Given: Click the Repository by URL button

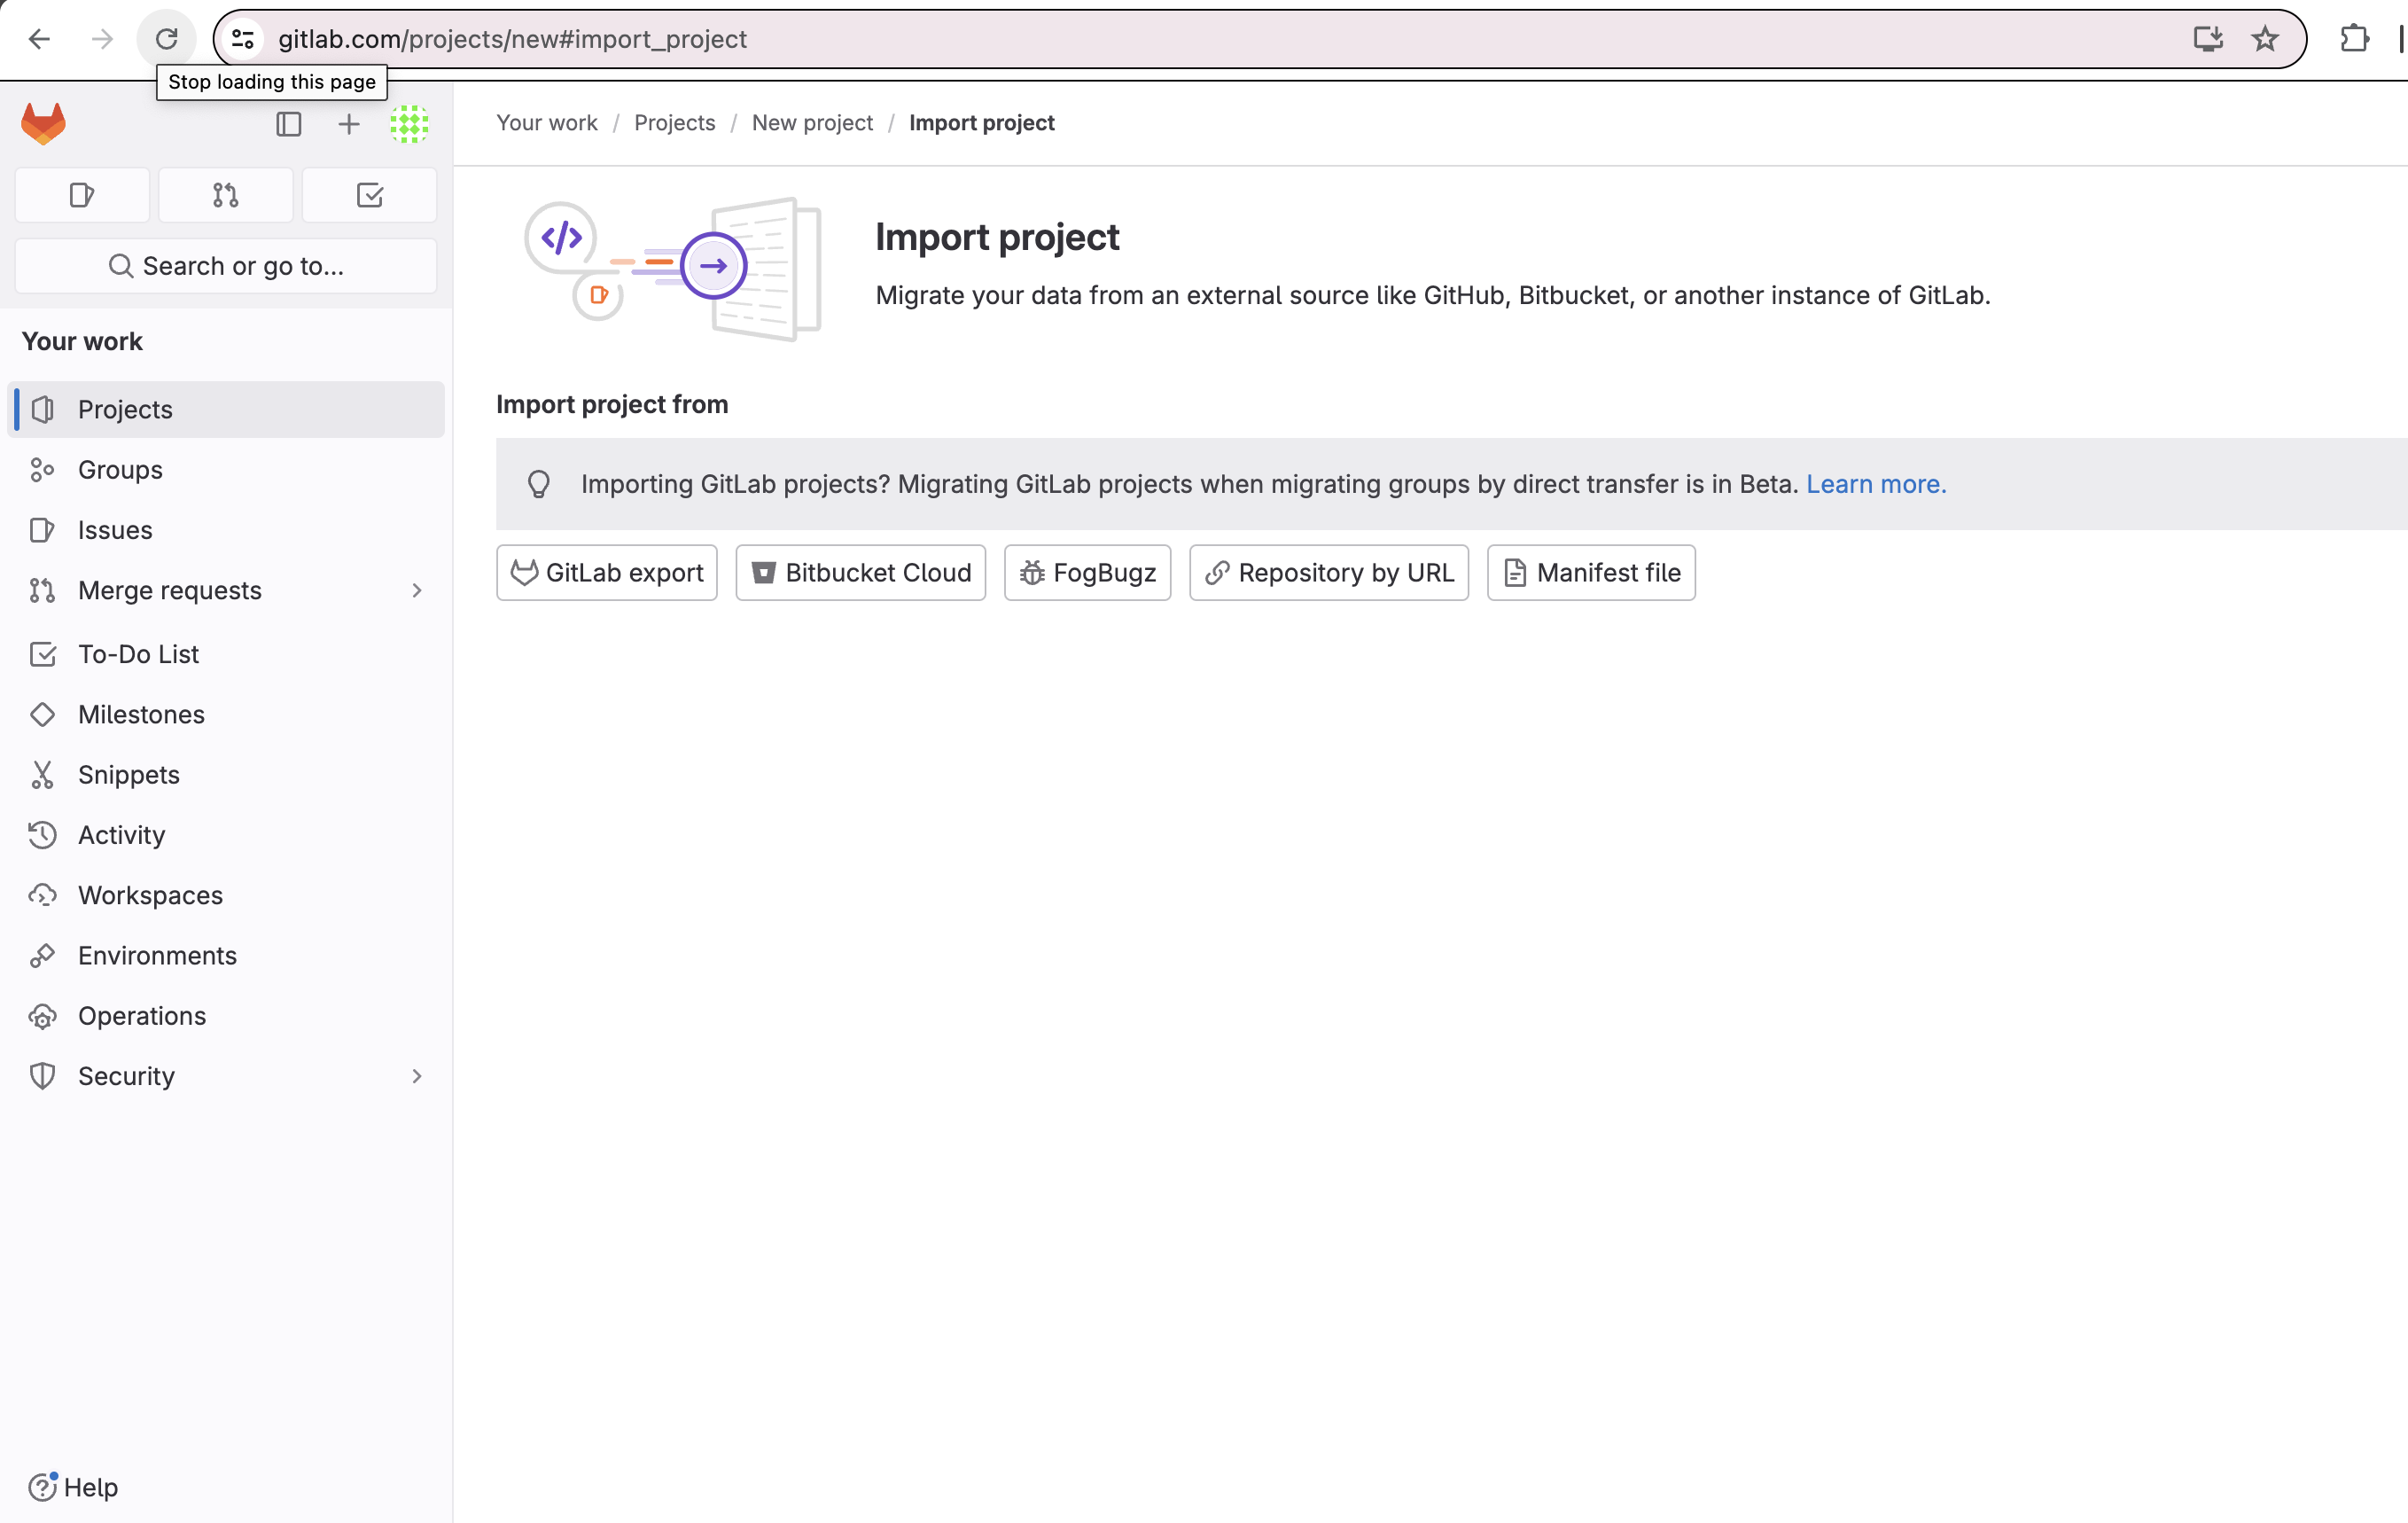Looking at the screenshot, I should (1328, 573).
